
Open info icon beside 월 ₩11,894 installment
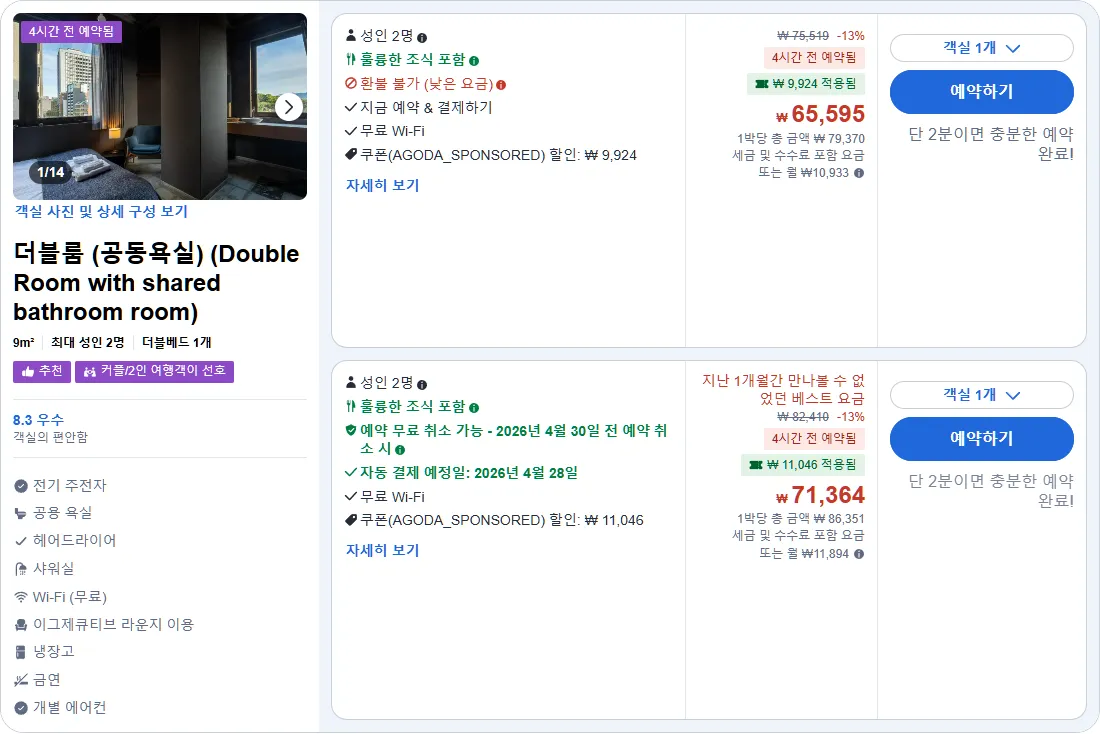pyautogui.click(x=859, y=554)
